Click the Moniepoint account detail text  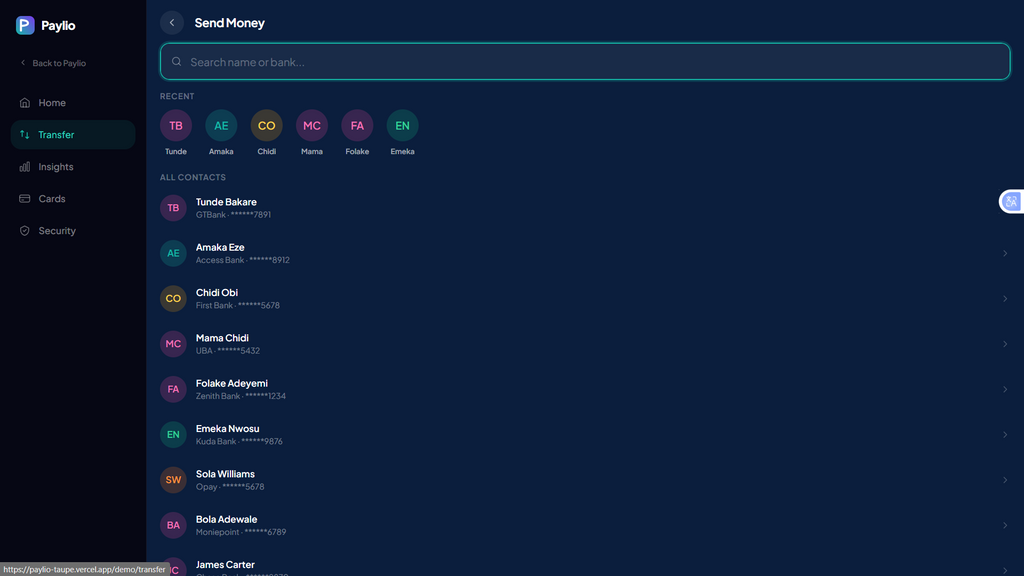241,532
